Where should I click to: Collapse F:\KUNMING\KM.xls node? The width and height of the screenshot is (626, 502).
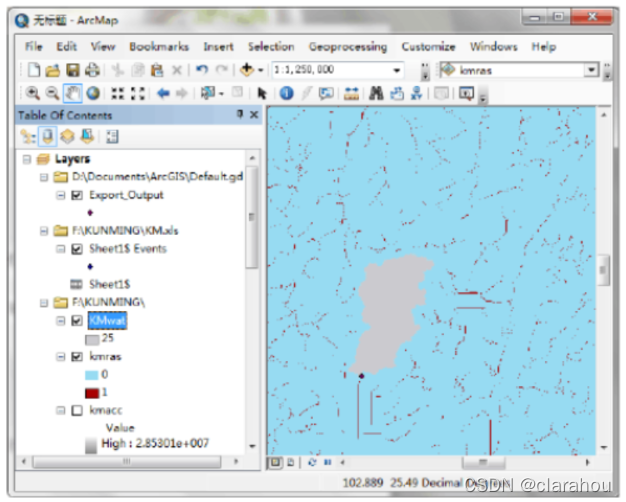(x=44, y=231)
